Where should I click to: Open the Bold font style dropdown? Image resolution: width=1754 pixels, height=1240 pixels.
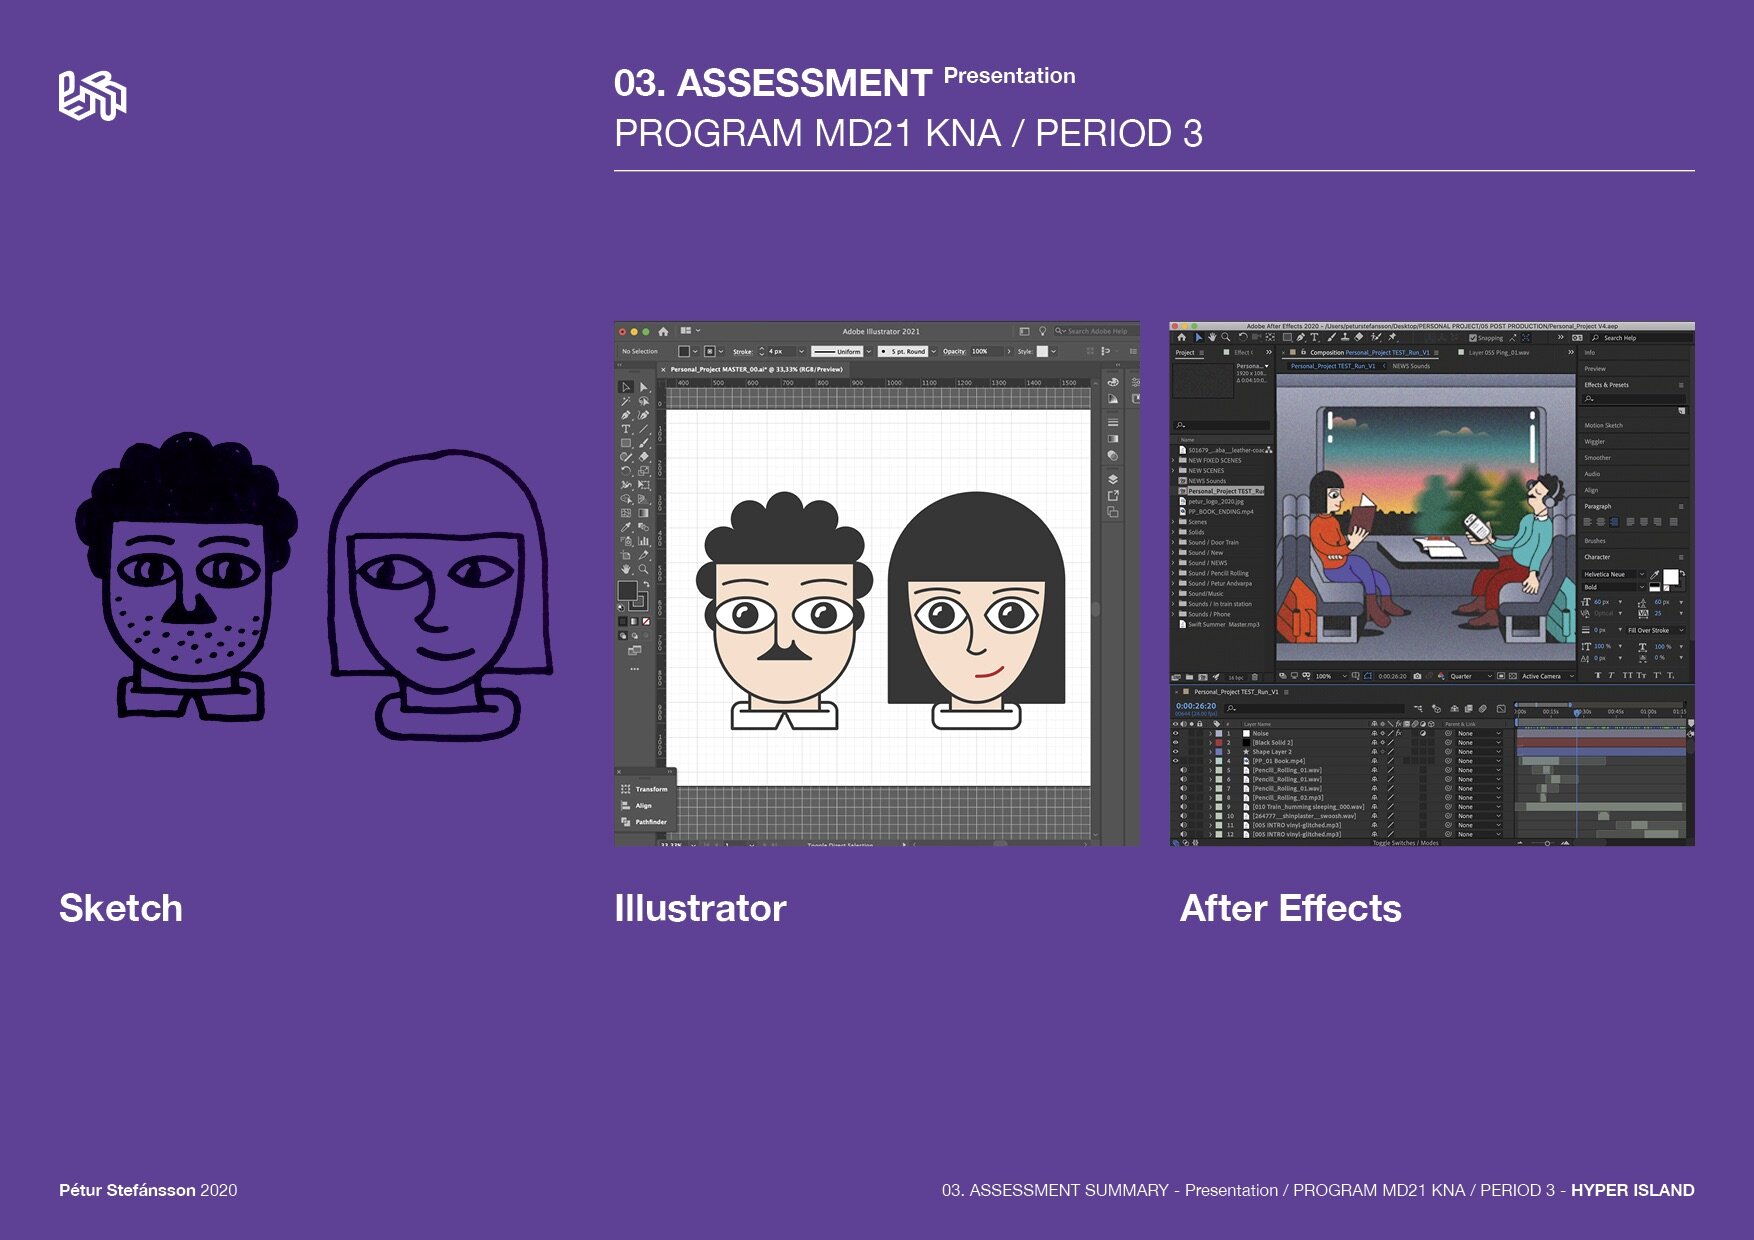pos(1613,587)
